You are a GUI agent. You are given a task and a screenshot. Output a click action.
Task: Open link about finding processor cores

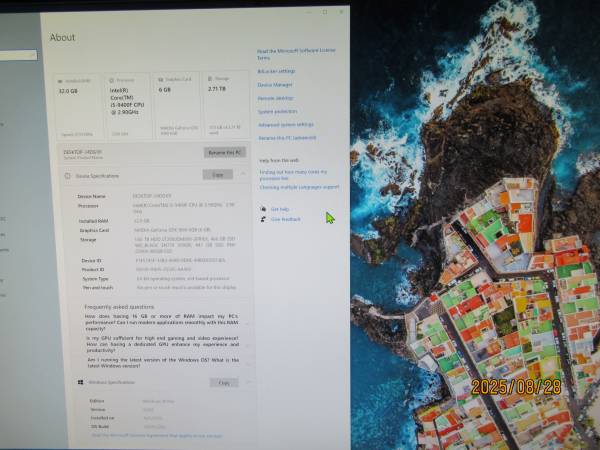tap(293, 175)
